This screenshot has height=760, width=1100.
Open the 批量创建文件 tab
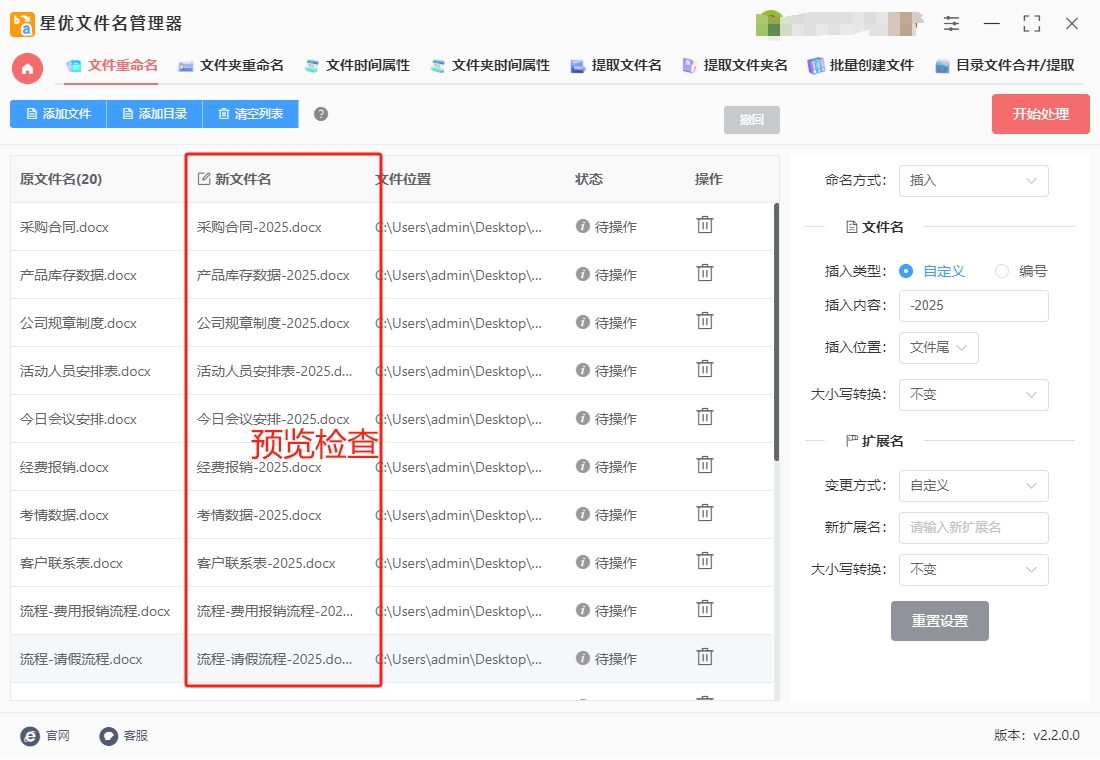coord(860,66)
